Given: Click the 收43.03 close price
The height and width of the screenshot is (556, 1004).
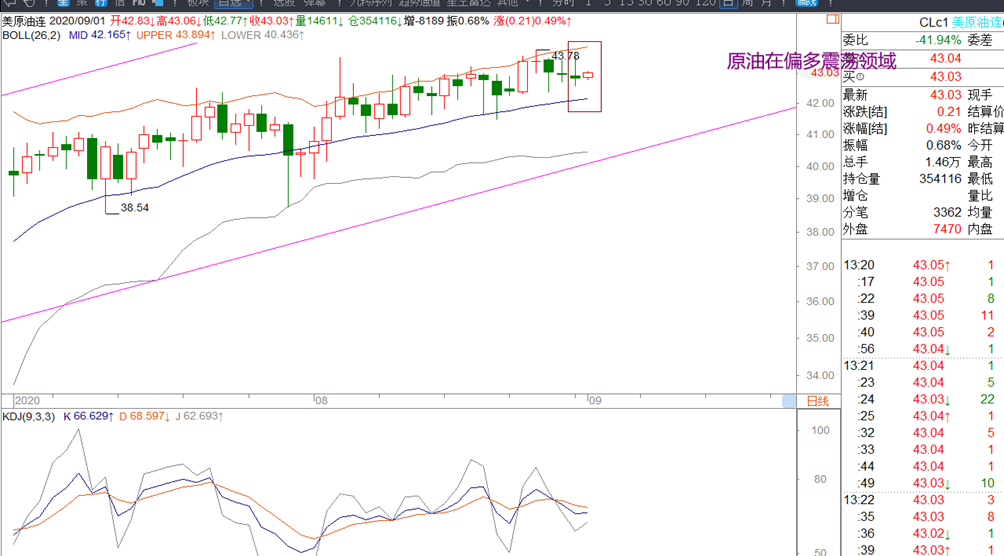Looking at the screenshot, I should pyautogui.click(x=271, y=21).
